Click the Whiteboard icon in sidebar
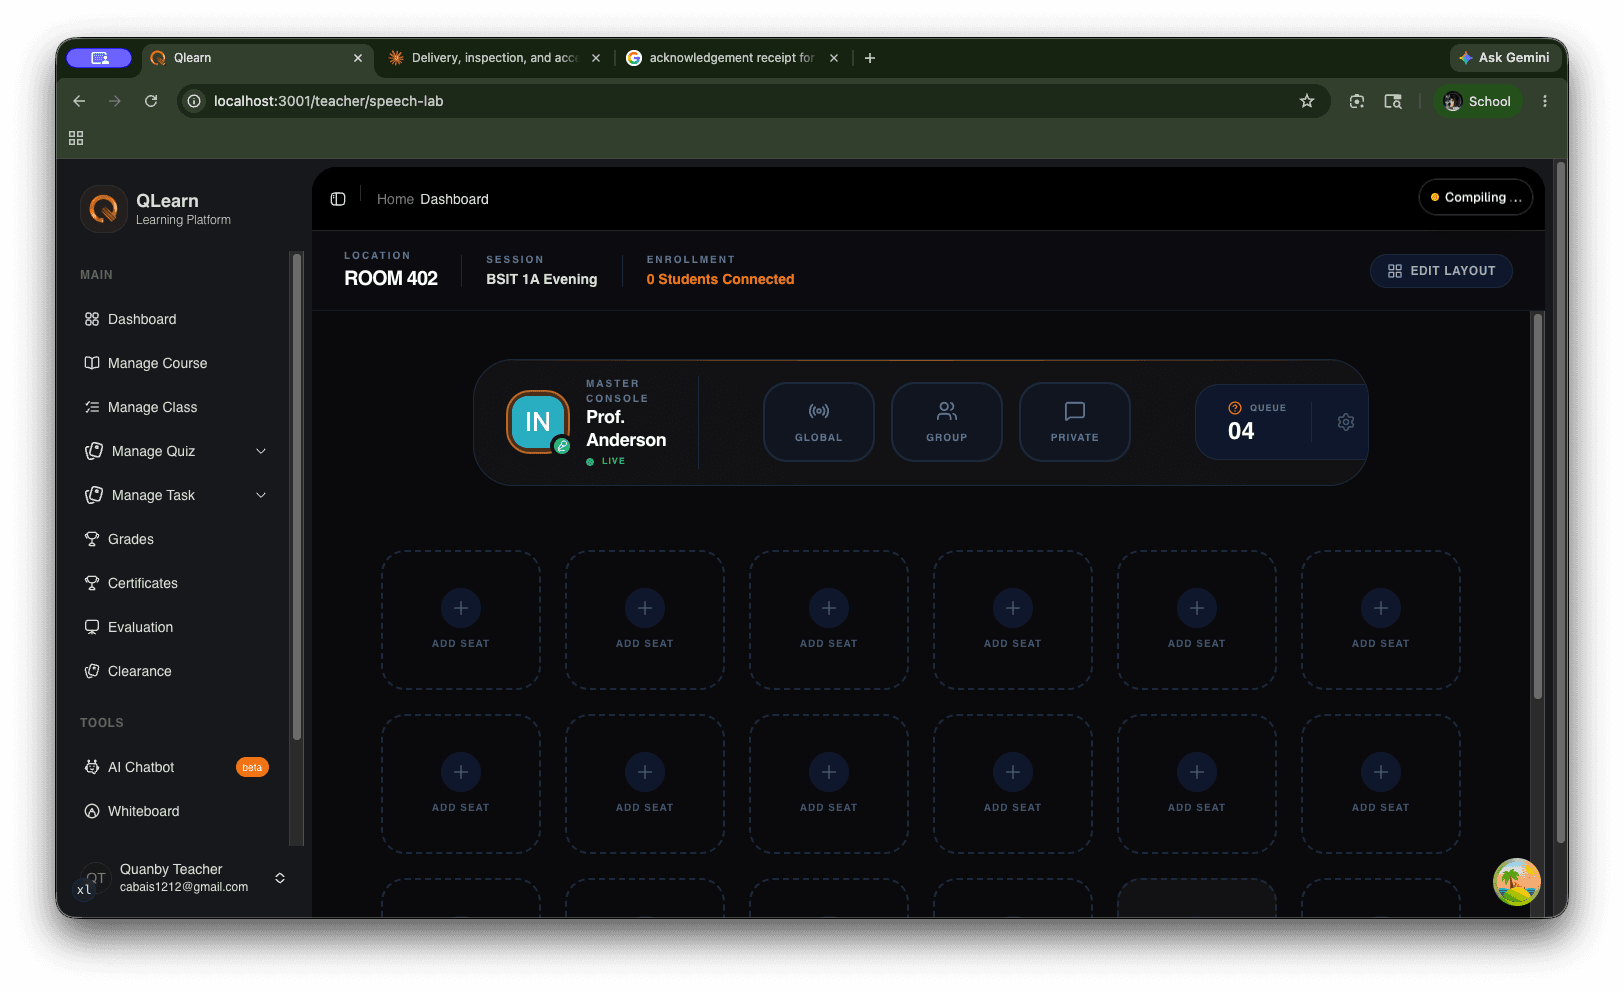This screenshot has height=992, width=1624. [92, 811]
